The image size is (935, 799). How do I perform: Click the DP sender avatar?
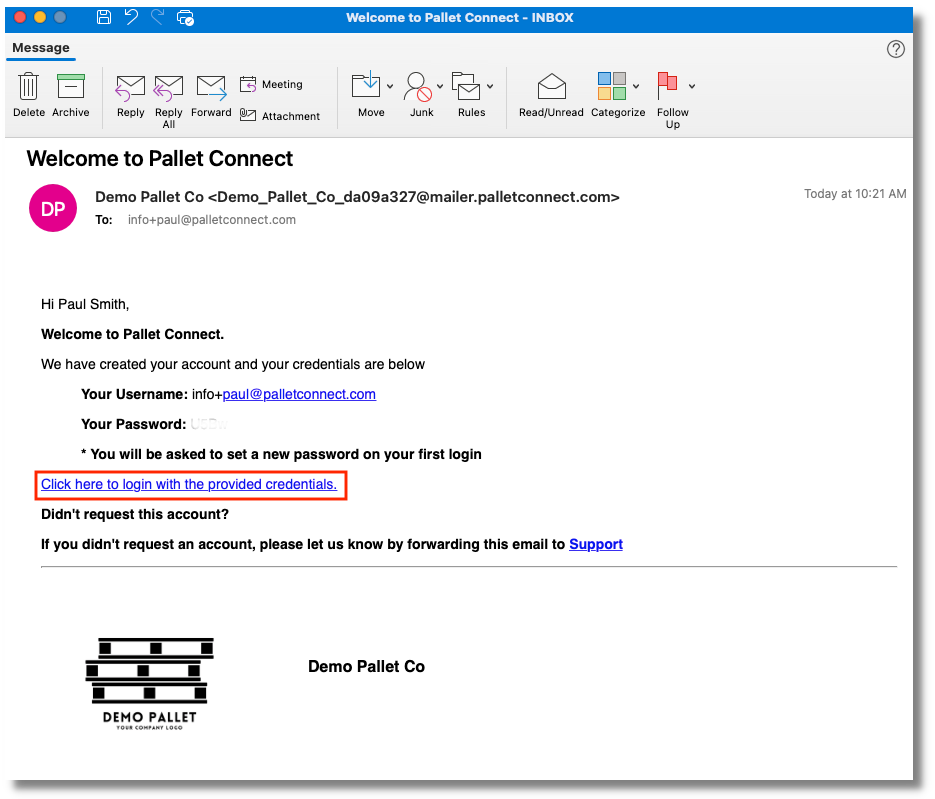point(52,208)
